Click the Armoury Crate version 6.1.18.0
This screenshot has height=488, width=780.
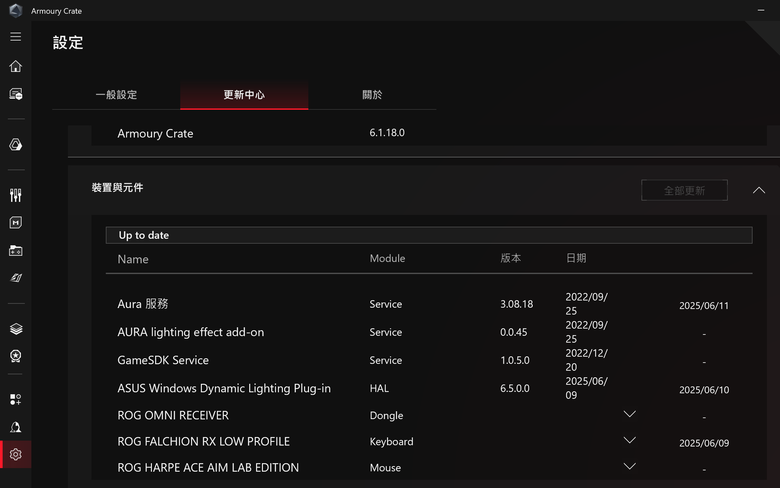coord(387,133)
